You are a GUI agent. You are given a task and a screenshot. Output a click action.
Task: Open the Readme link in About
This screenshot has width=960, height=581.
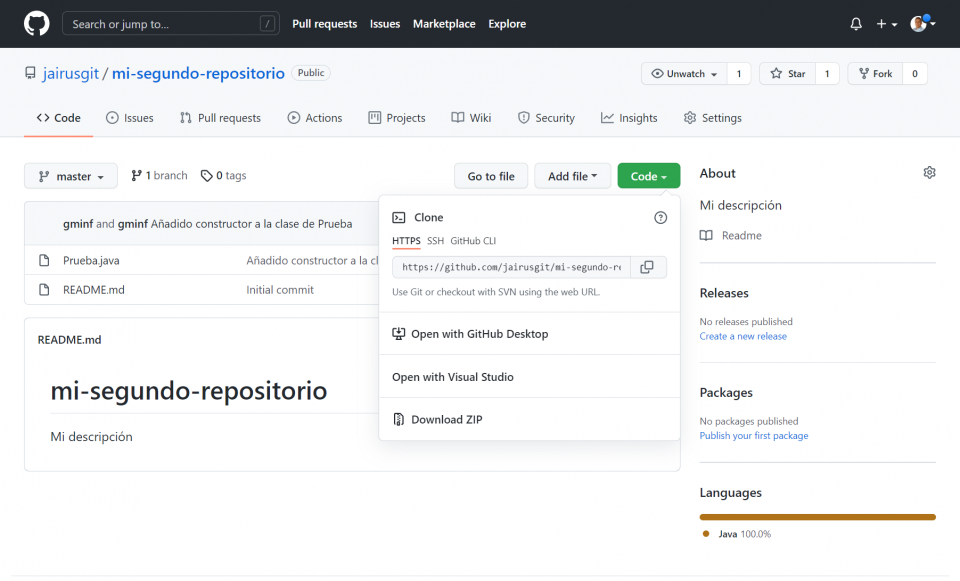pos(741,236)
